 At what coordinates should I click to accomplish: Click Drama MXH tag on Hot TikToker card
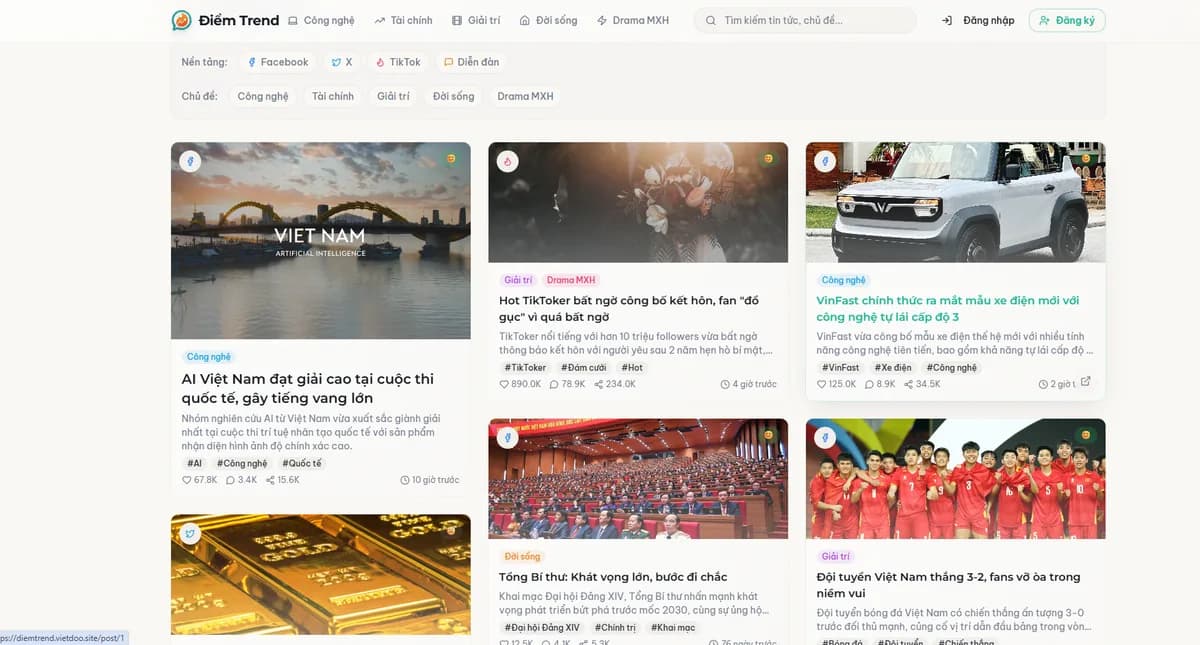coord(571,280)
